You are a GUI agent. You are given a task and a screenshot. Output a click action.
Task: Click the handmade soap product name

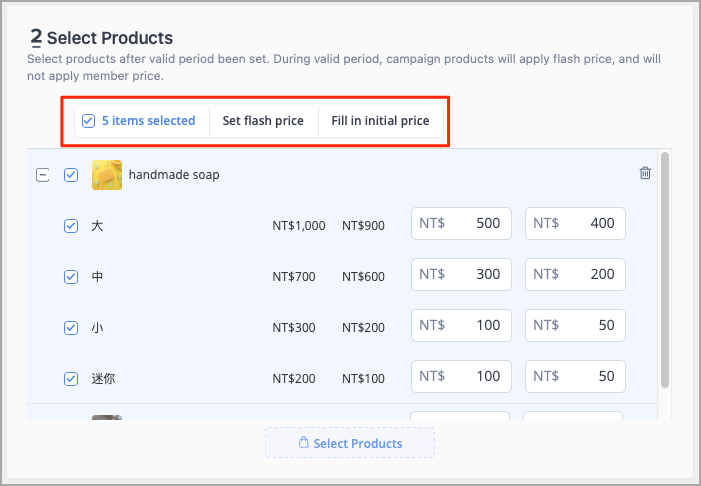[x=174, y=175]
